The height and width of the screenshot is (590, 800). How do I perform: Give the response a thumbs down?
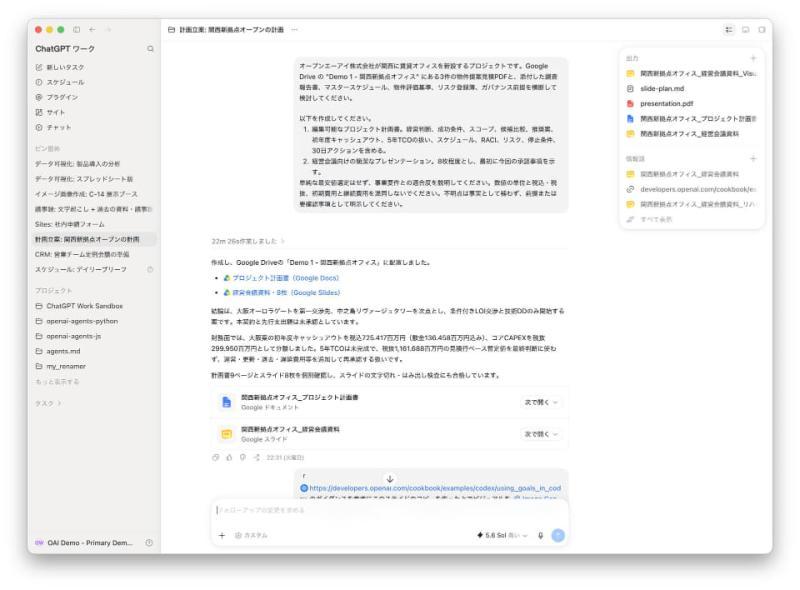click(x=243, y=457)
